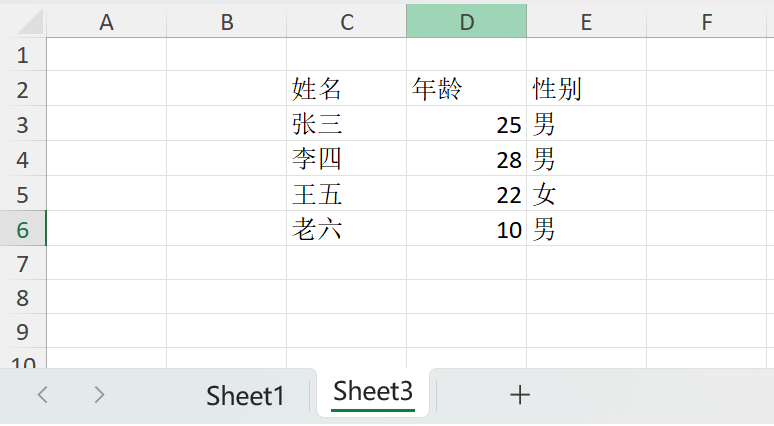Select the 性别 header cell
Image resolution: width=774 pixels, height=426 pixels.
(586, 89)
